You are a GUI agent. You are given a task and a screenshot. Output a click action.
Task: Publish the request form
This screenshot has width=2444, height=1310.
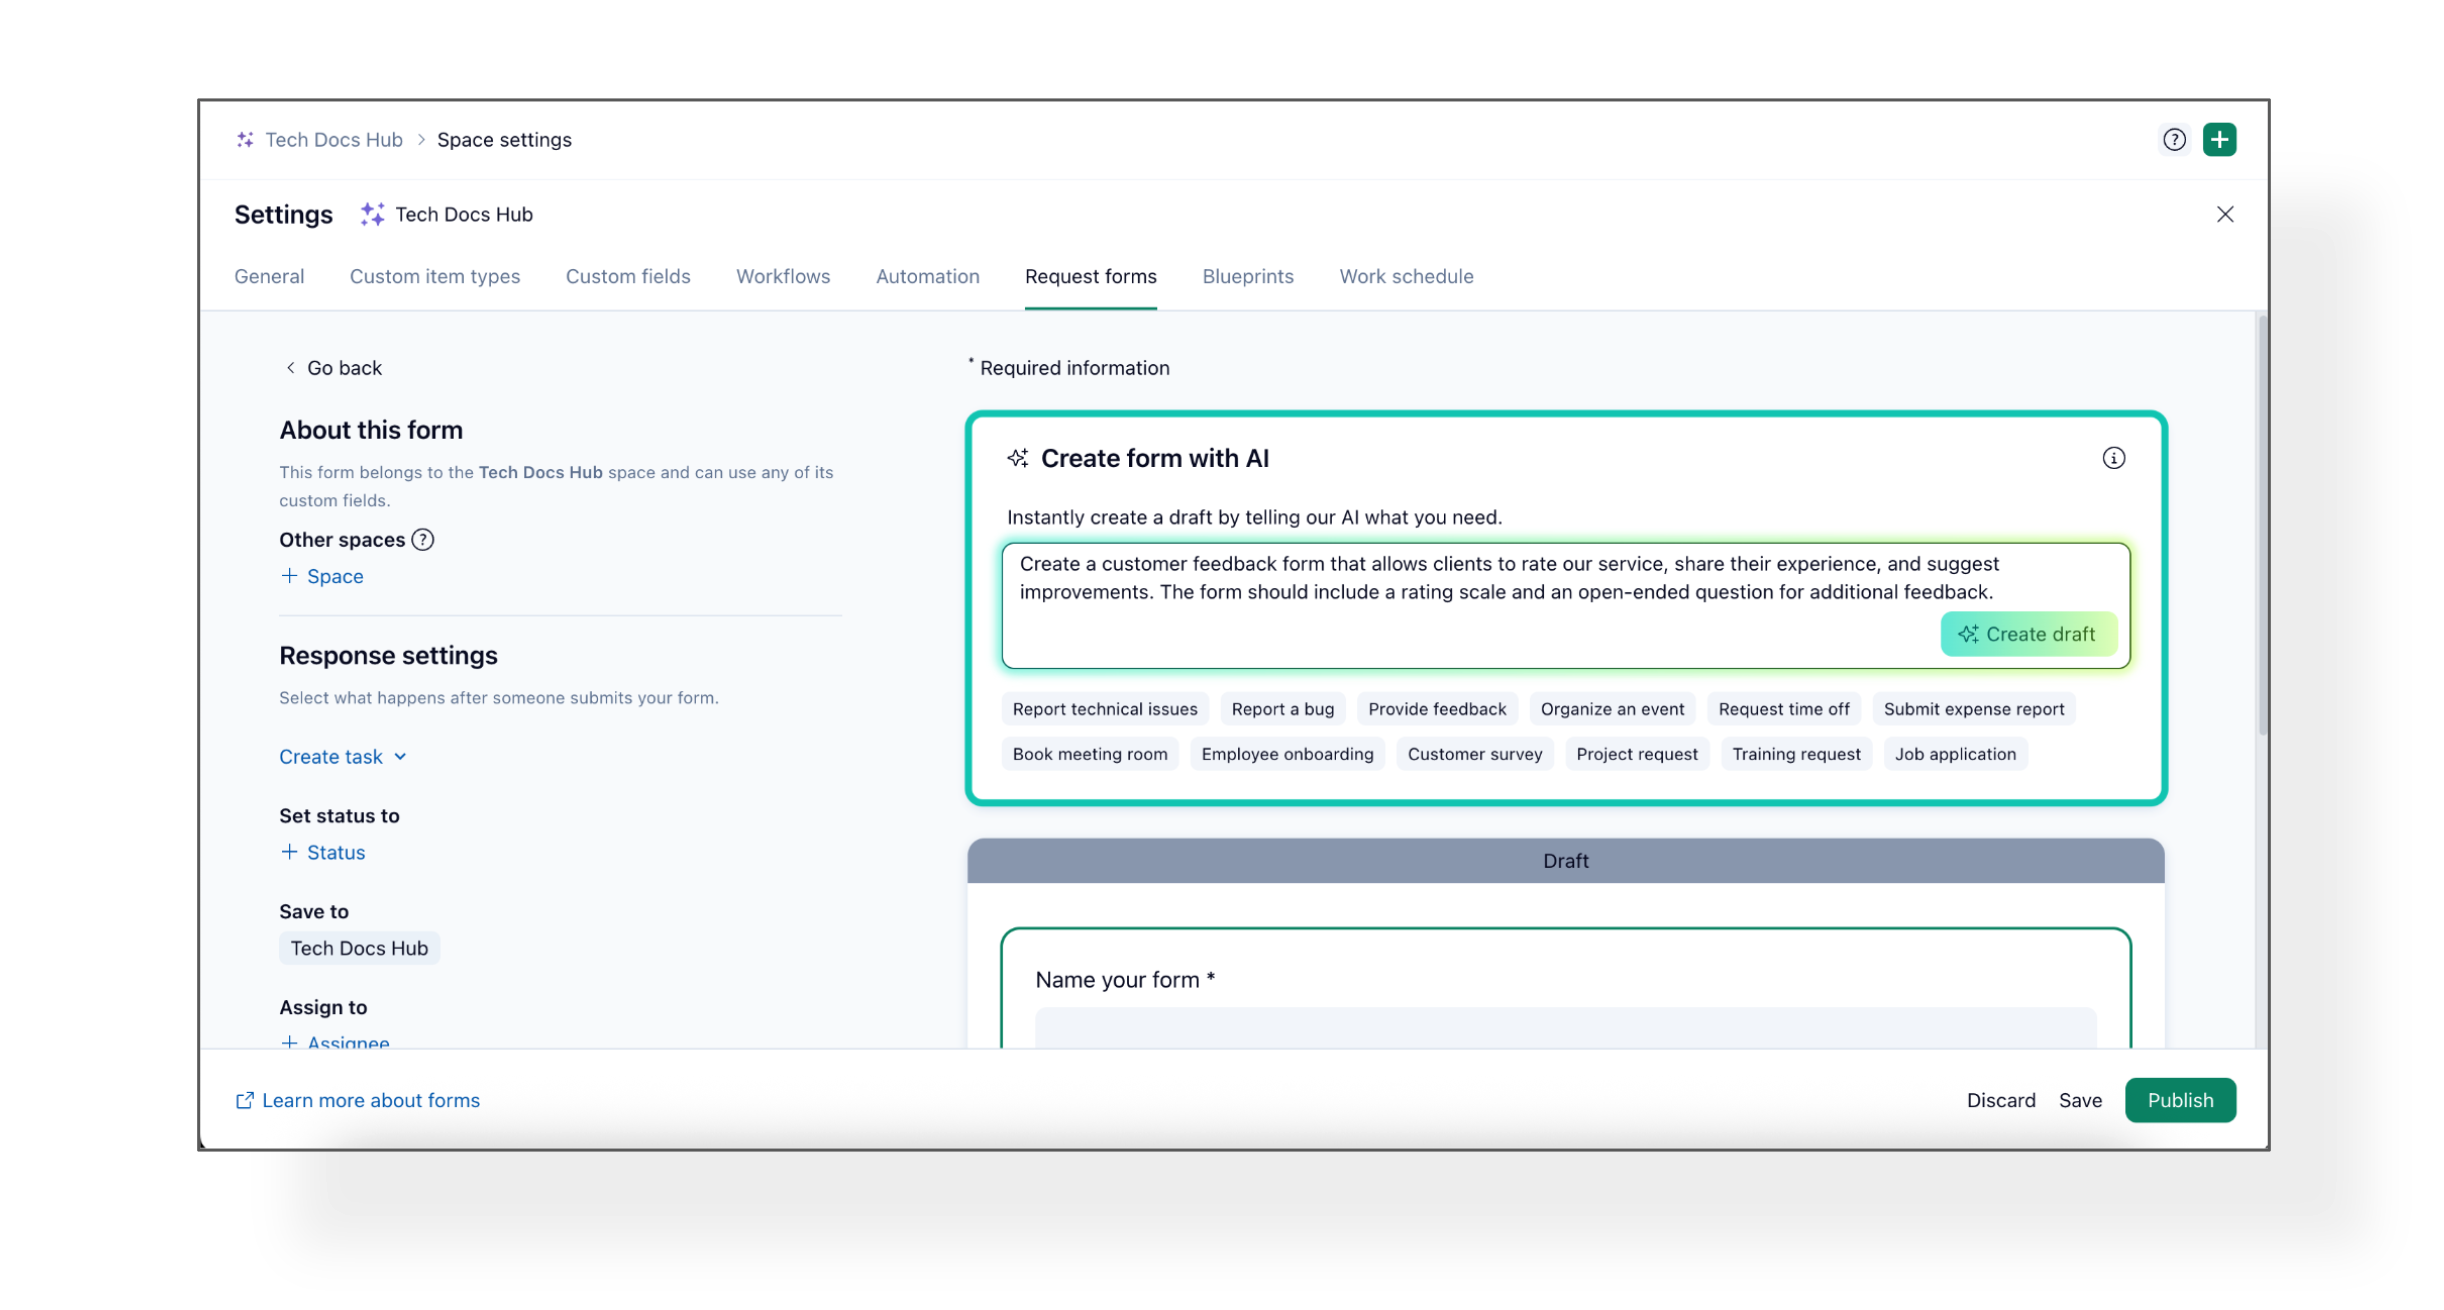[x=2179, y=1100]
